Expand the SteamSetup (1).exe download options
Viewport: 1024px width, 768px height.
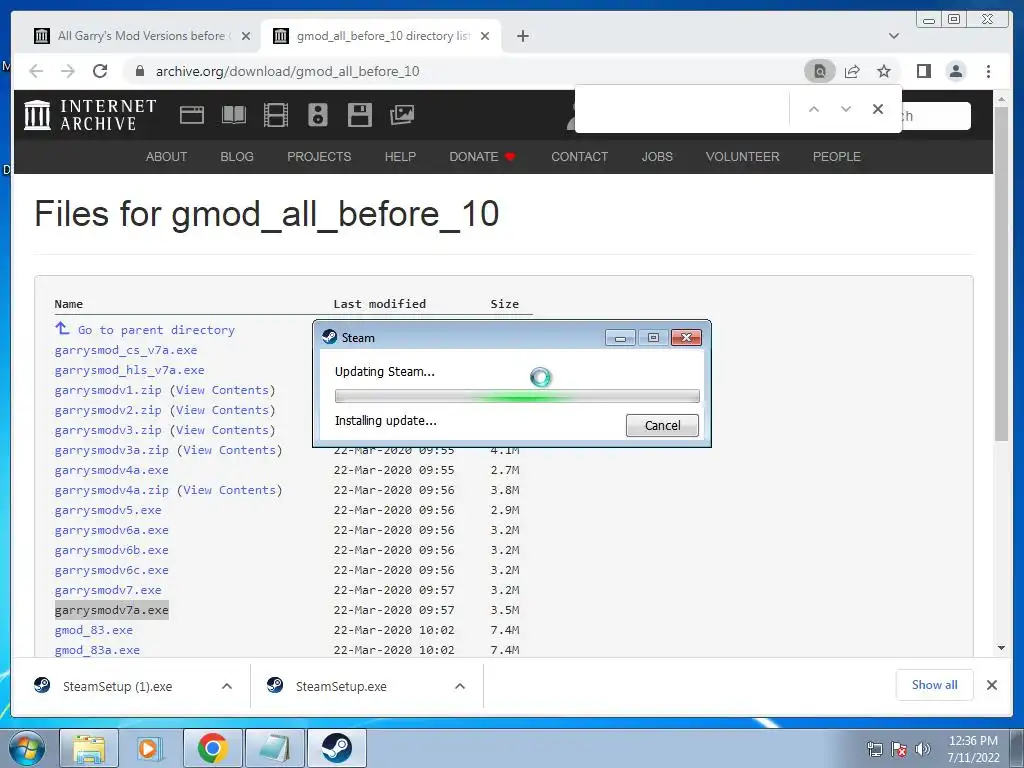[x=227, y=686]
